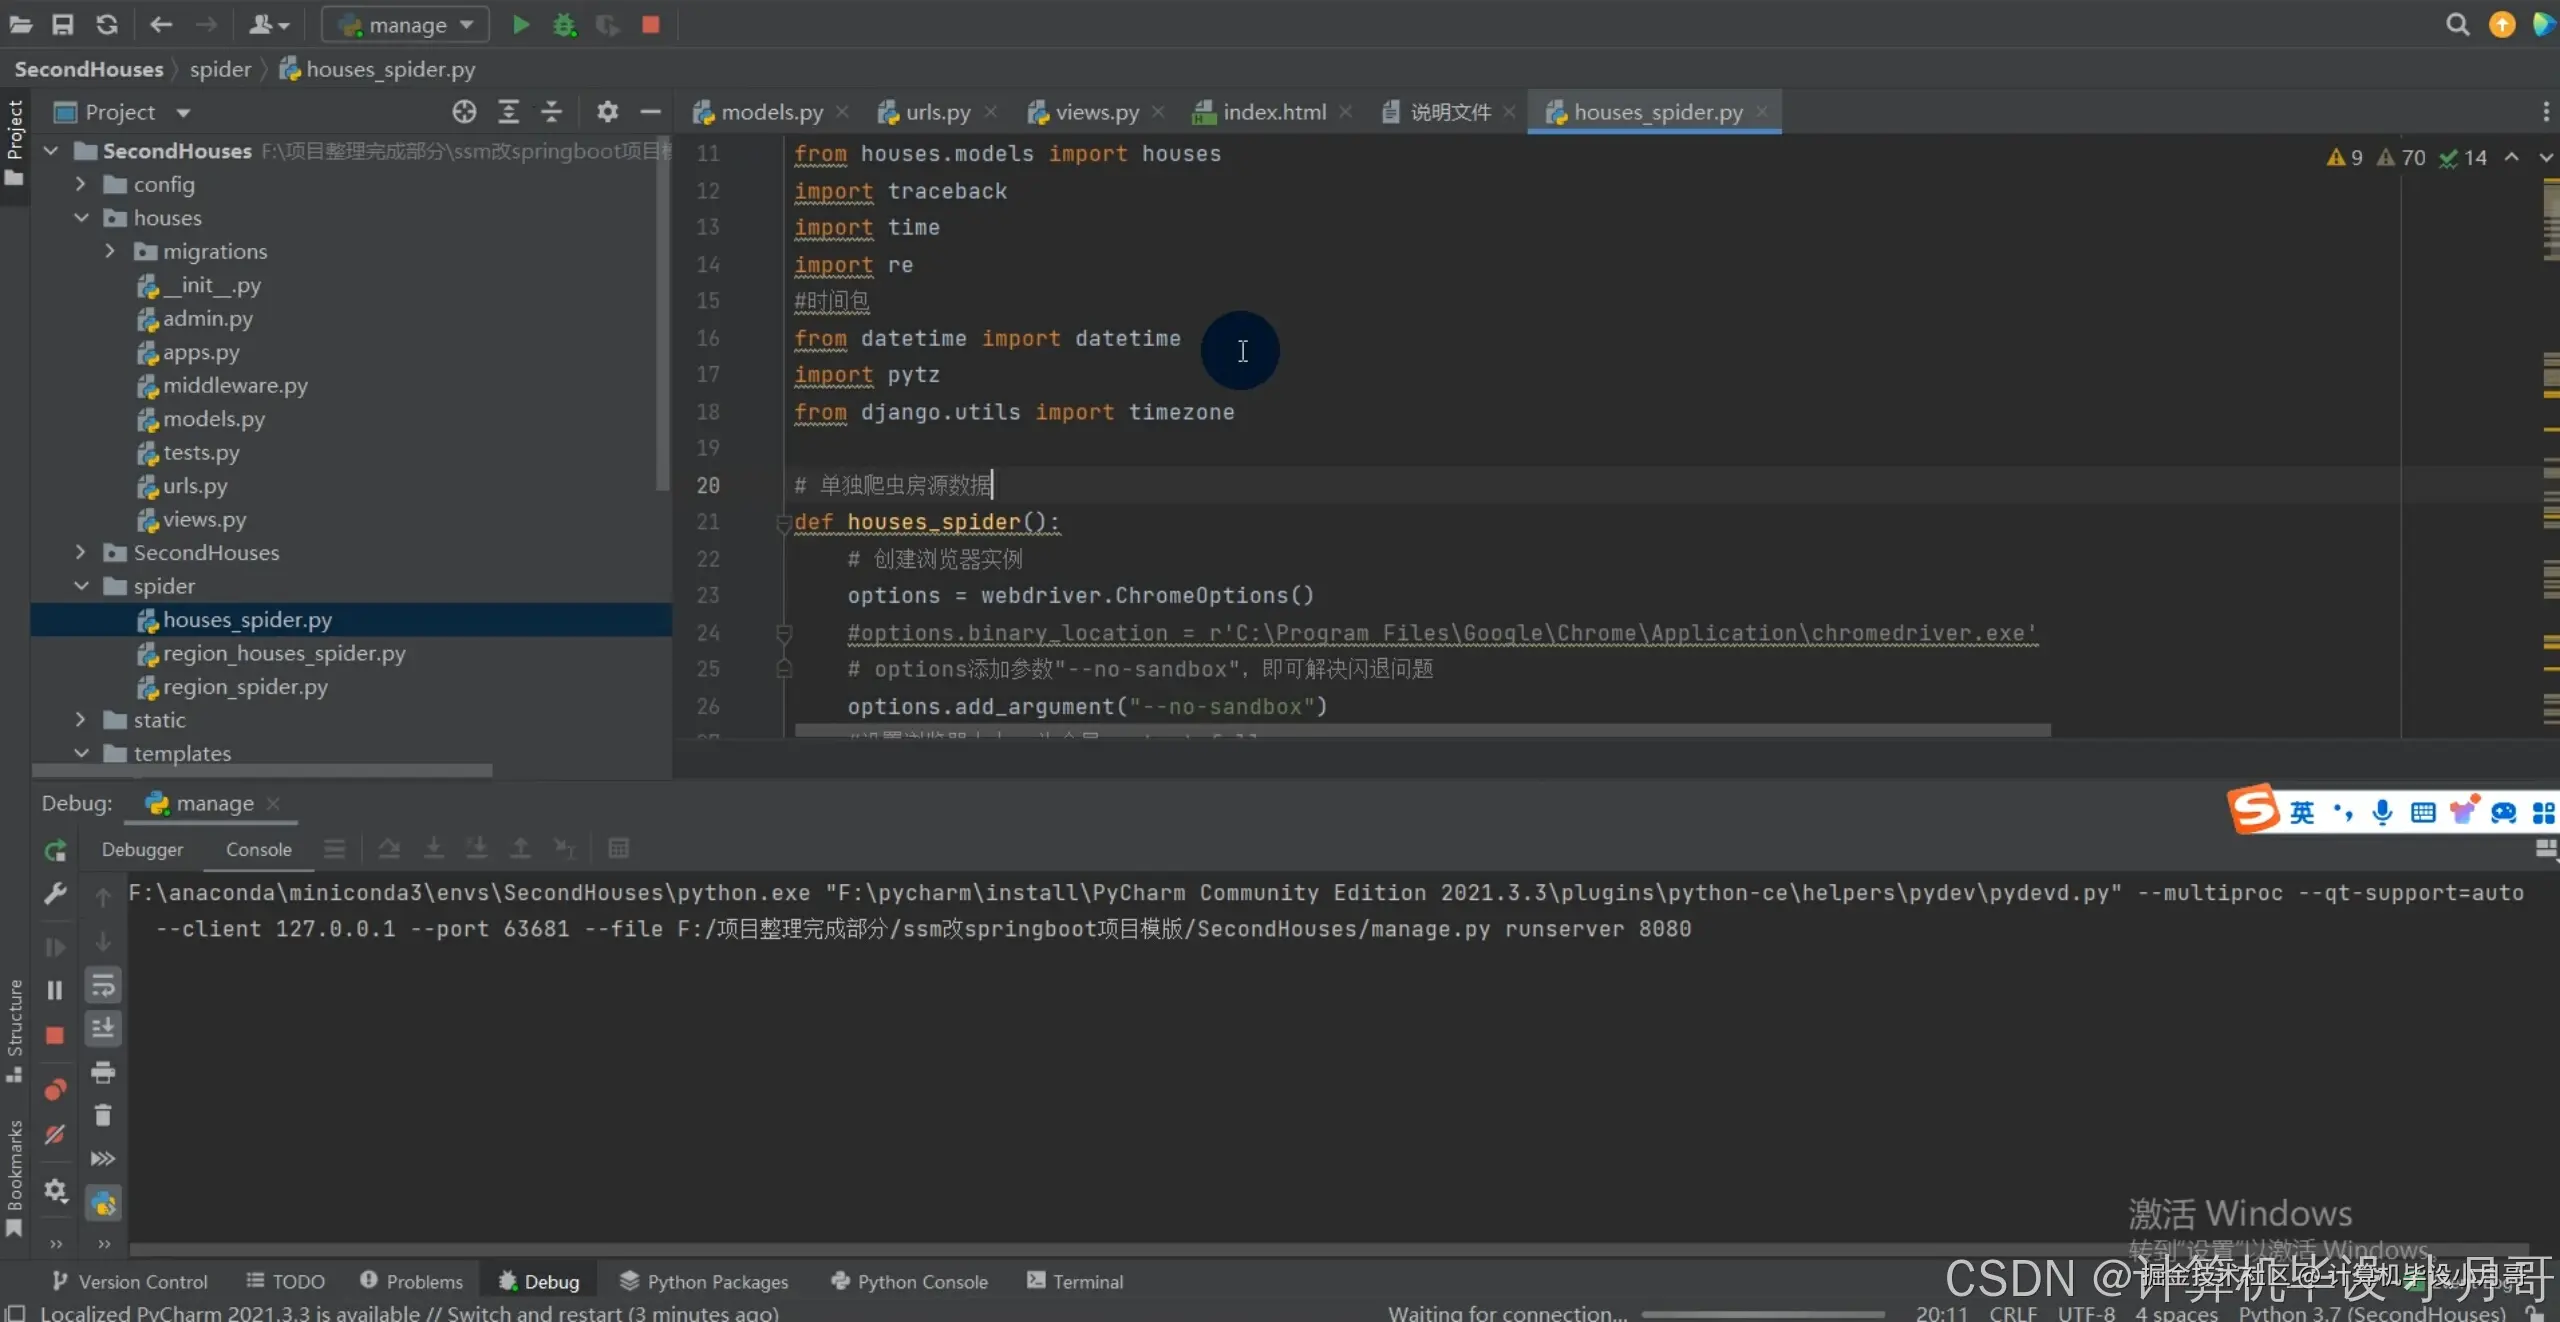The image size is (2560, 1322).
Task: Click the Clear All trash icon in the console
Action: (x=103, y=1115)
